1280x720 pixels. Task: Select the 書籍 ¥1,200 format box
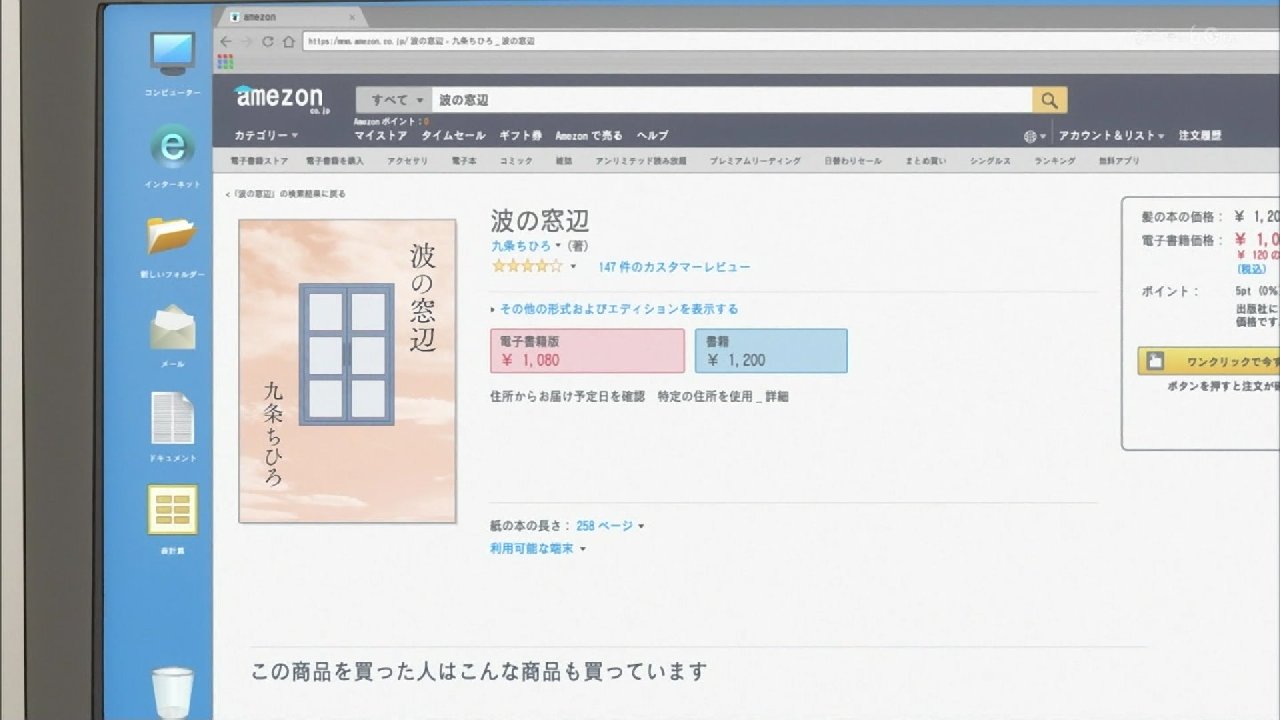coord(771,351)
